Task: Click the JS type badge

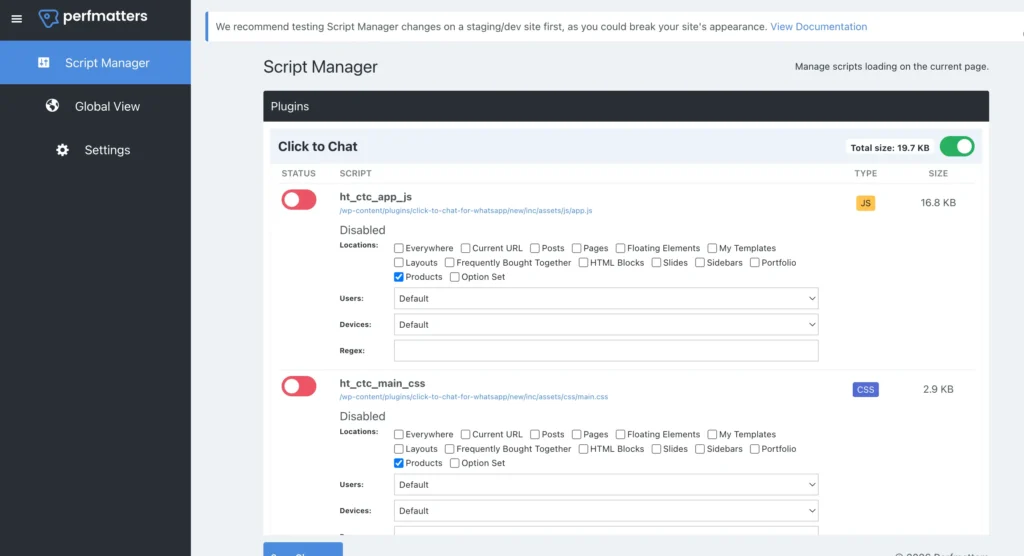Action: (x=865, y=203)
